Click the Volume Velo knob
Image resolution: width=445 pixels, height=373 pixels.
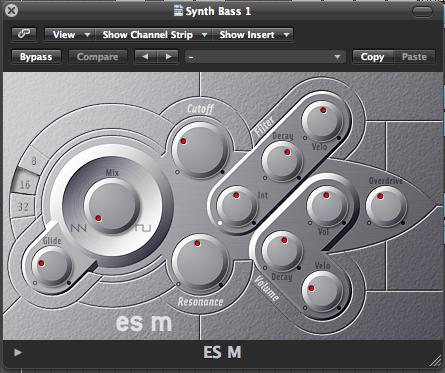coord(322,291)
